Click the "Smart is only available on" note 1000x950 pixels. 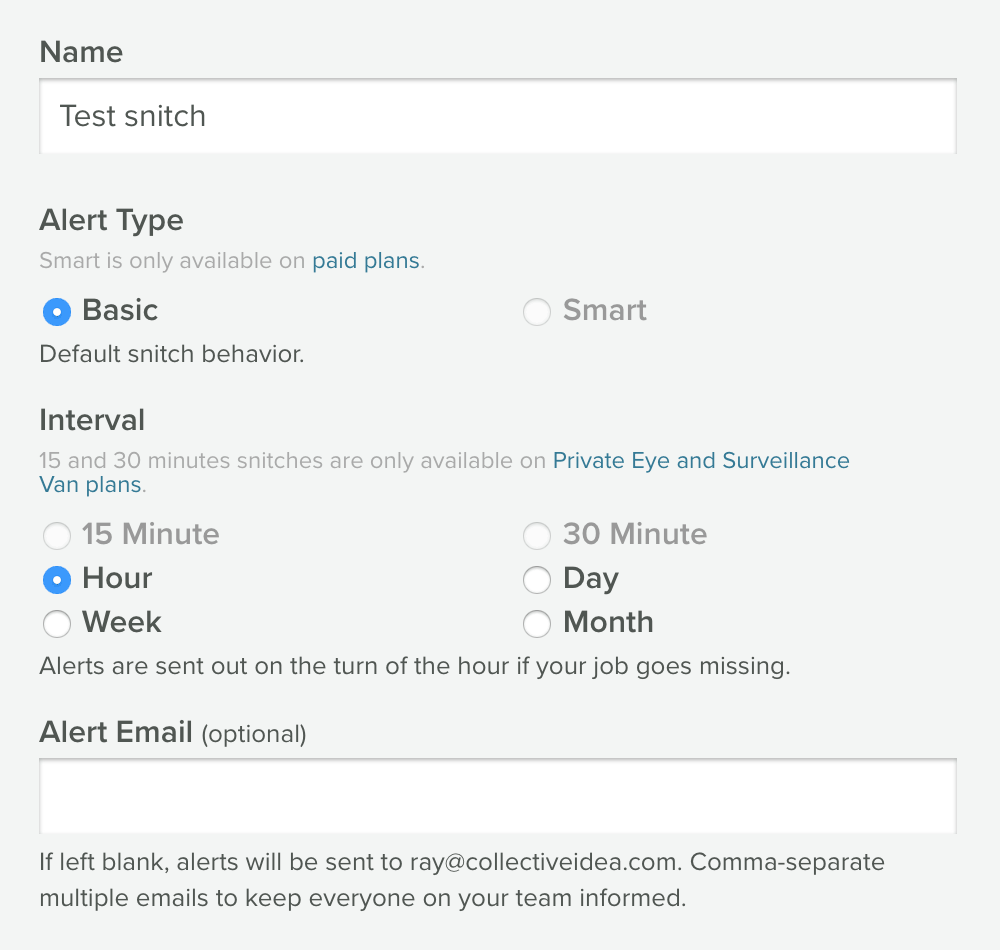tap(172, 261)
